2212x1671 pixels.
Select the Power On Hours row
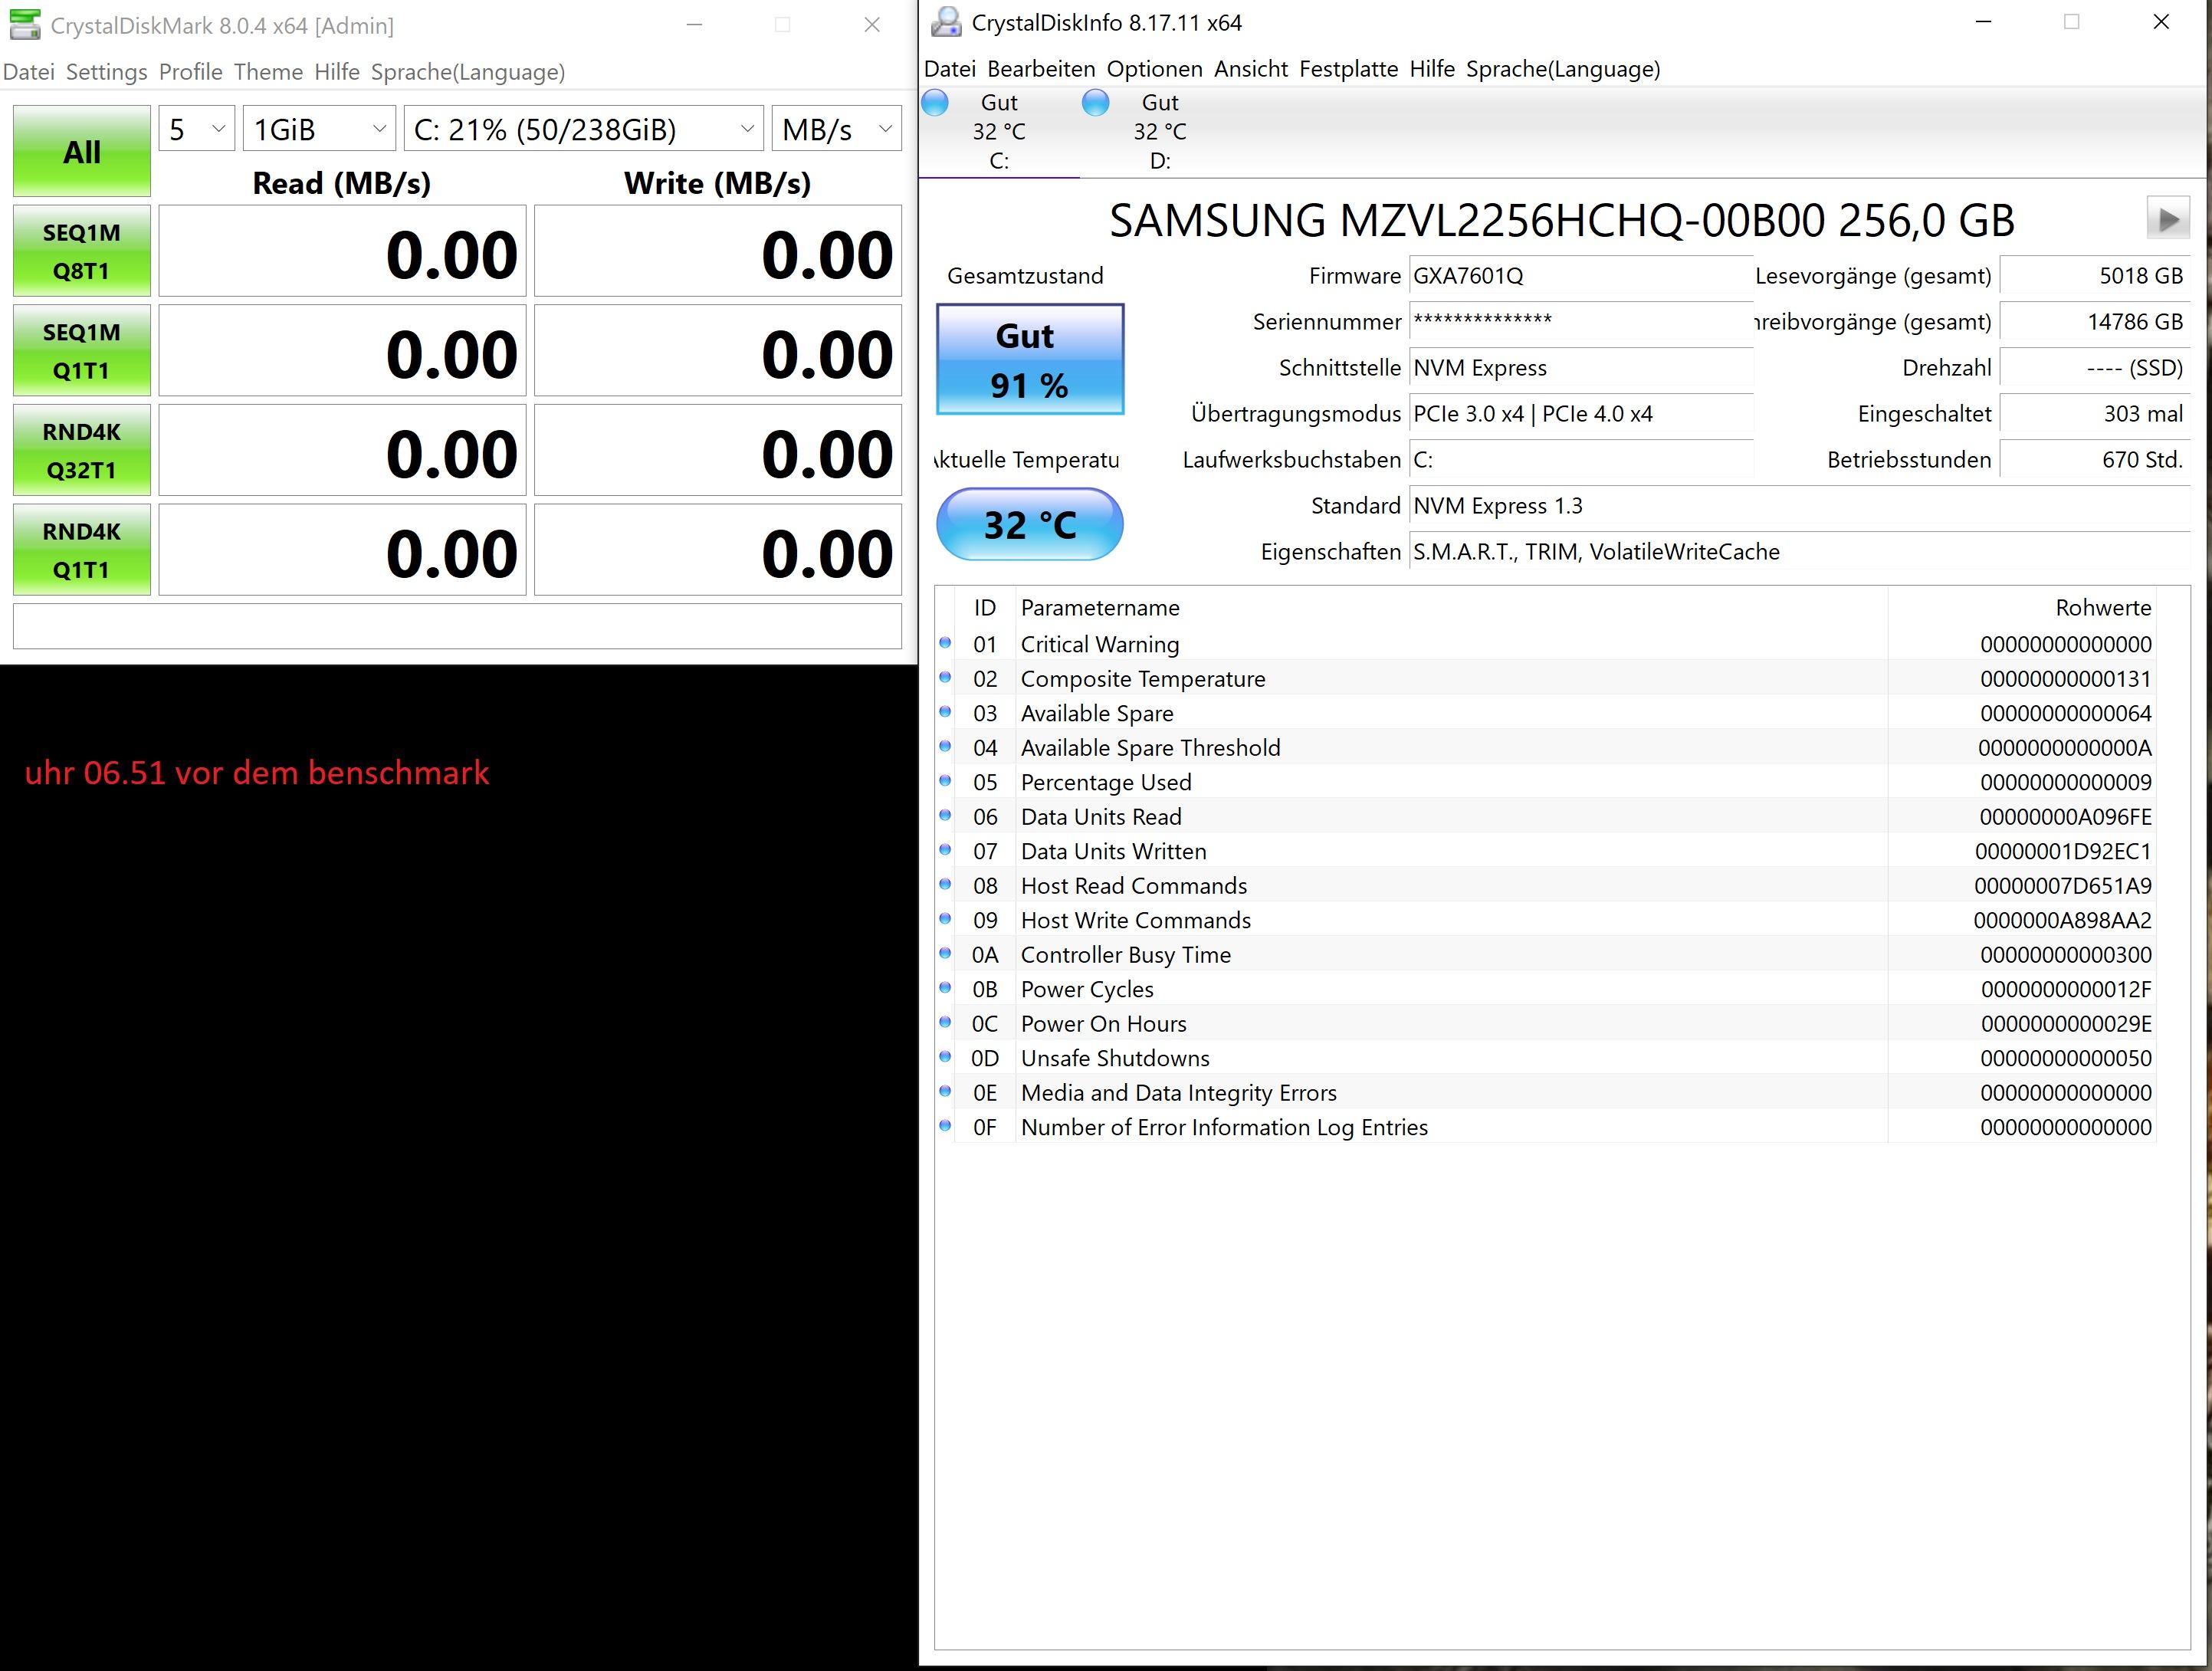tap(1545, 1024)
